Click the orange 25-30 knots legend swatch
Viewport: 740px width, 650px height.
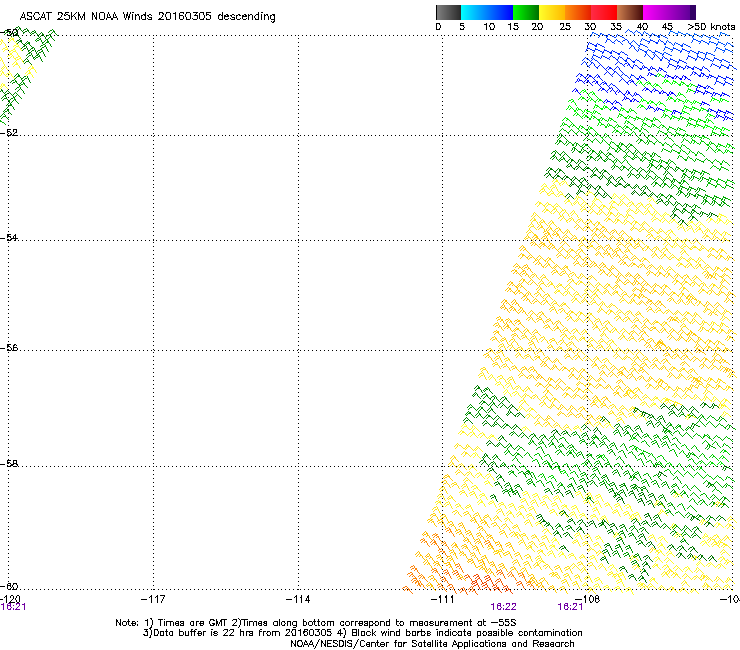pos(578,12)
